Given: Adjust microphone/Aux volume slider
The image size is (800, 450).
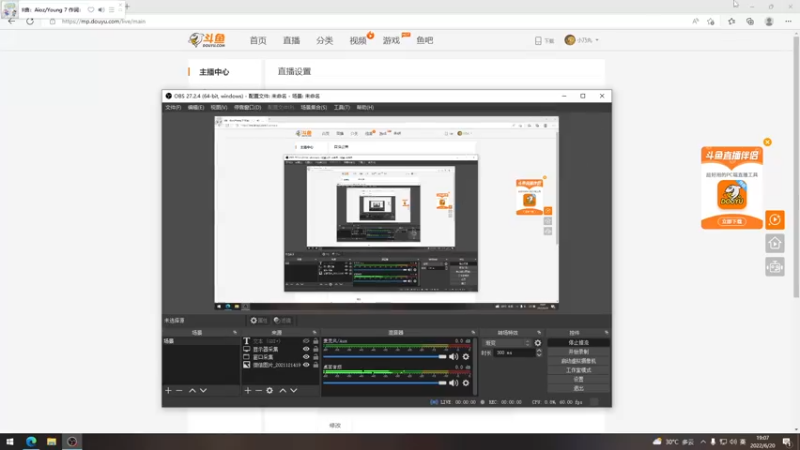Looking at the screenshot, I should click(x=385, y=357).
